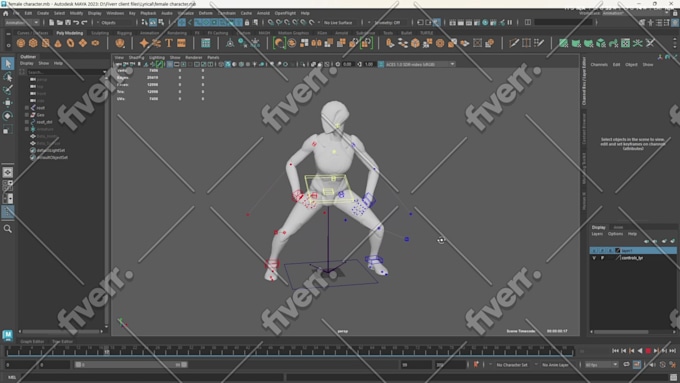Open the viewport Shading menu
Image resolution: width=680 pixels, height=383 pixels.
(136, 57)
